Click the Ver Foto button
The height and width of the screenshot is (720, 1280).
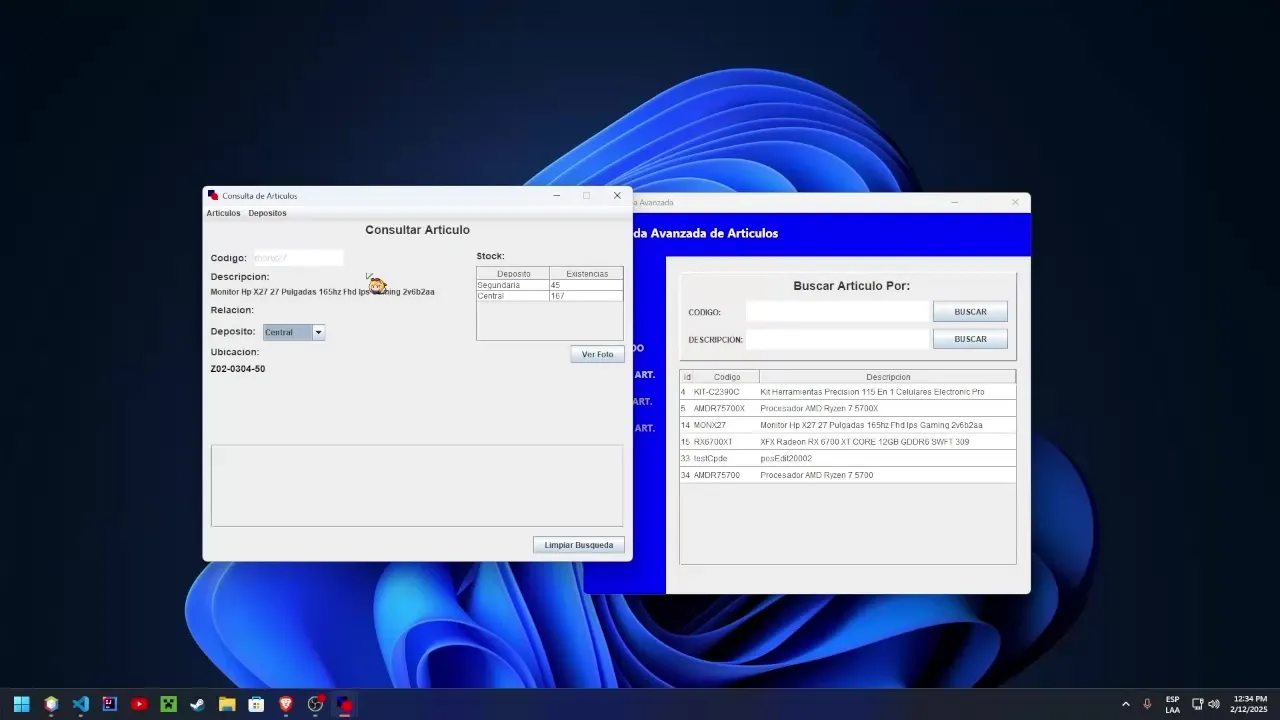[x=597, y=354]
